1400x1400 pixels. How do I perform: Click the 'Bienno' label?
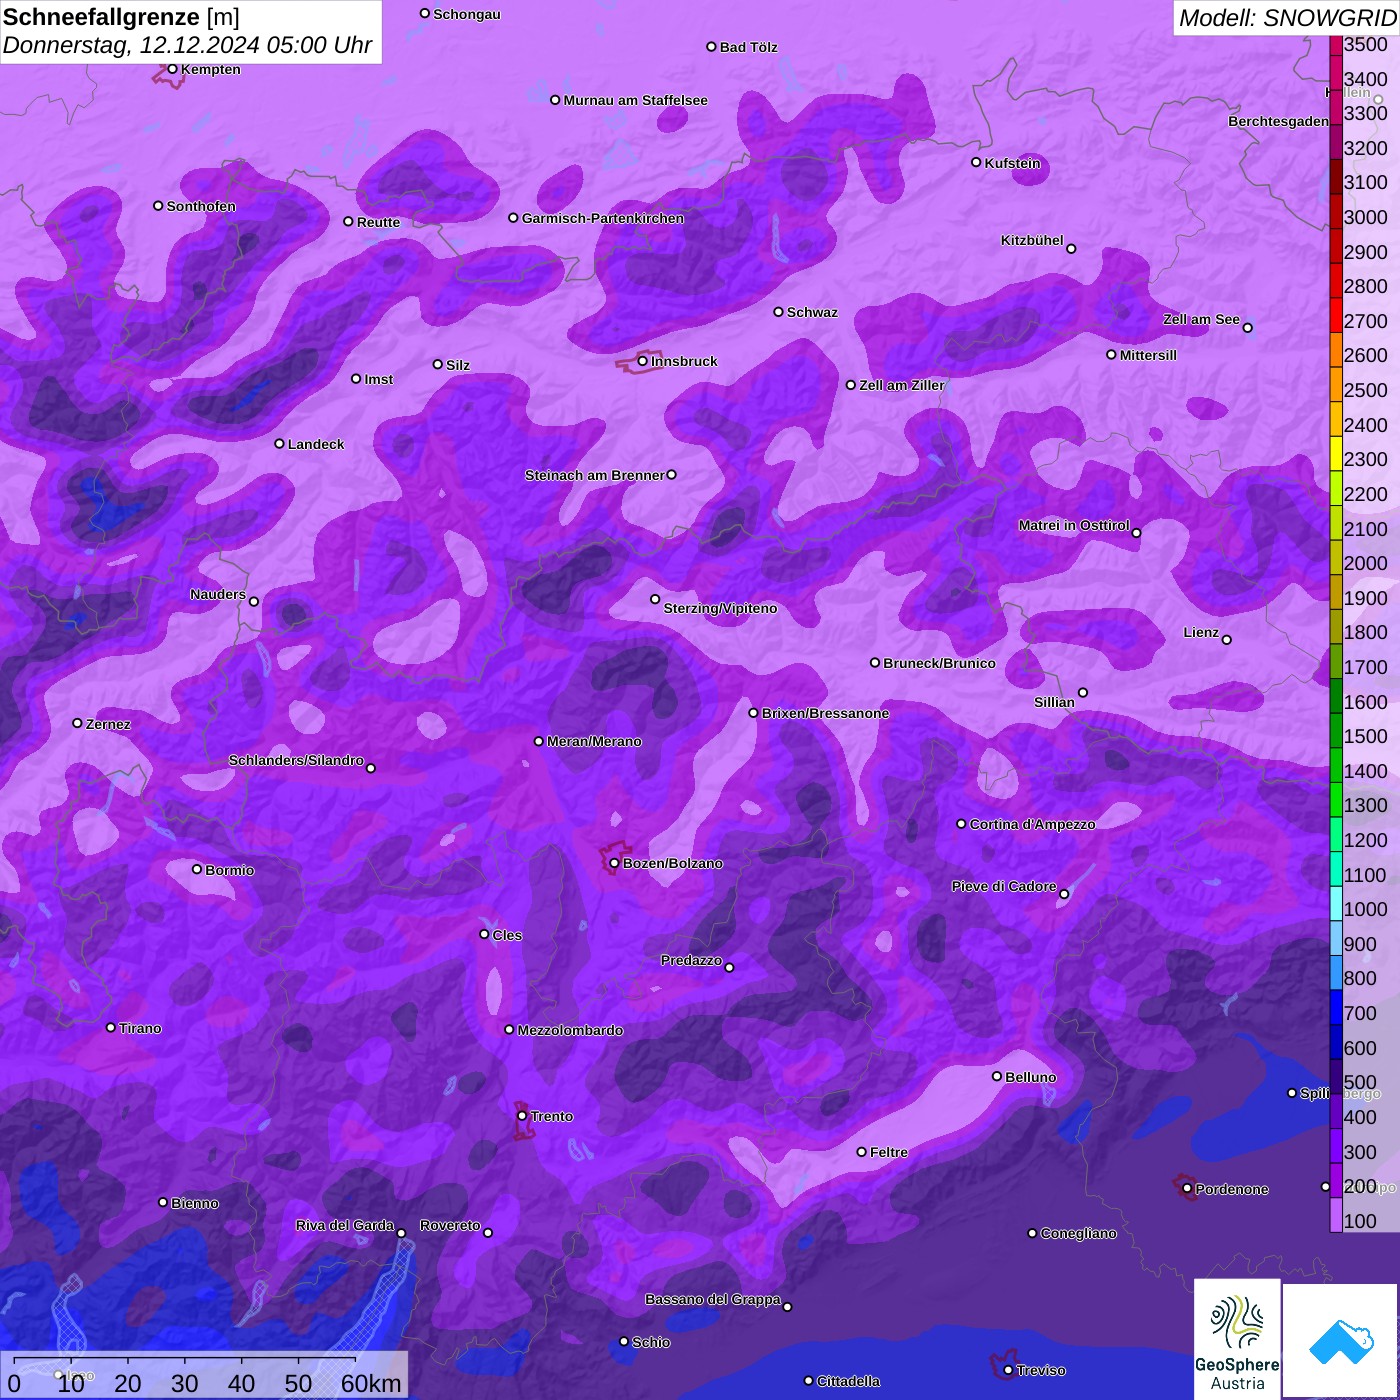tap(194, 1203)
